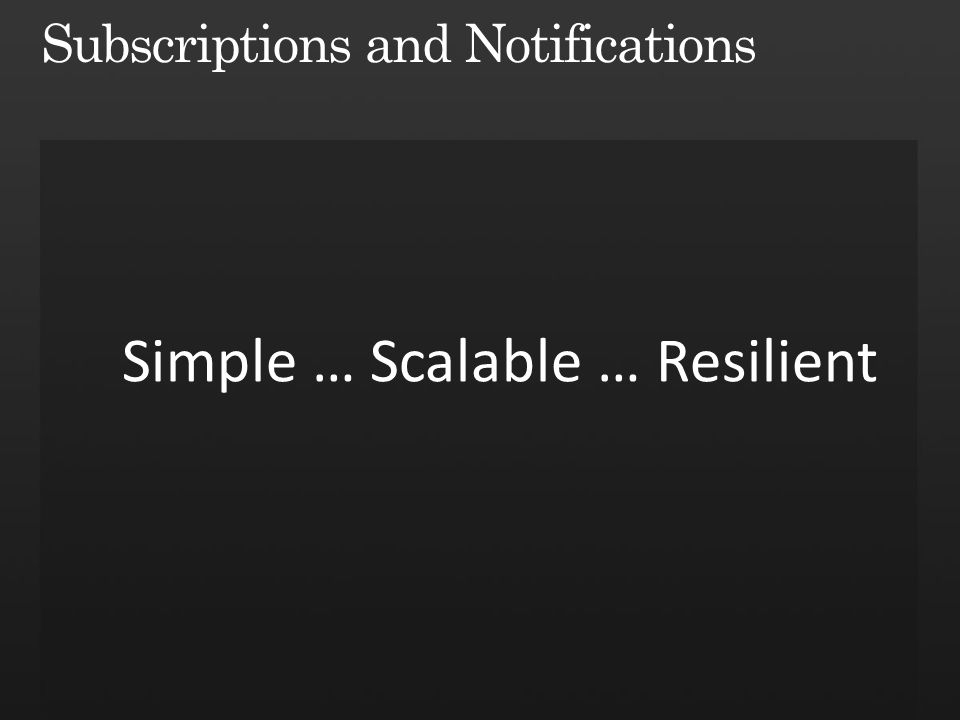Click the word "and" in the slide title
This screenshot has height=720, width=960.
(x=408, y=44)
